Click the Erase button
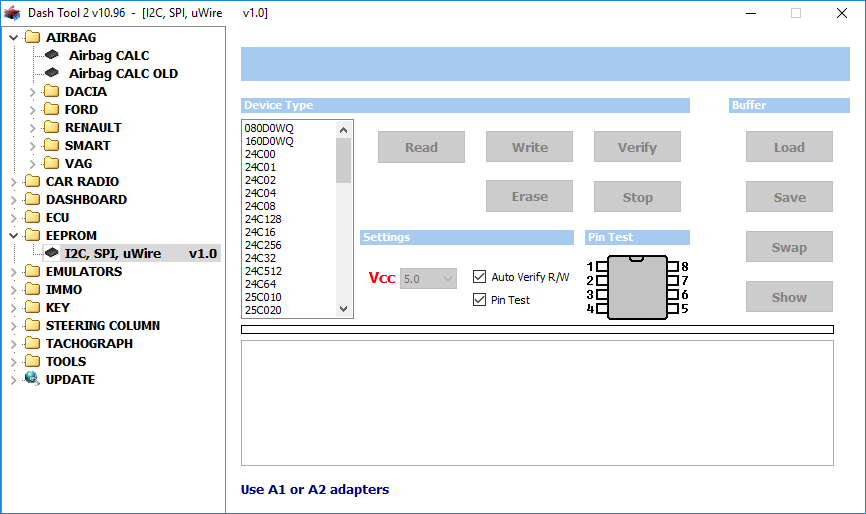 coord(529,196)
